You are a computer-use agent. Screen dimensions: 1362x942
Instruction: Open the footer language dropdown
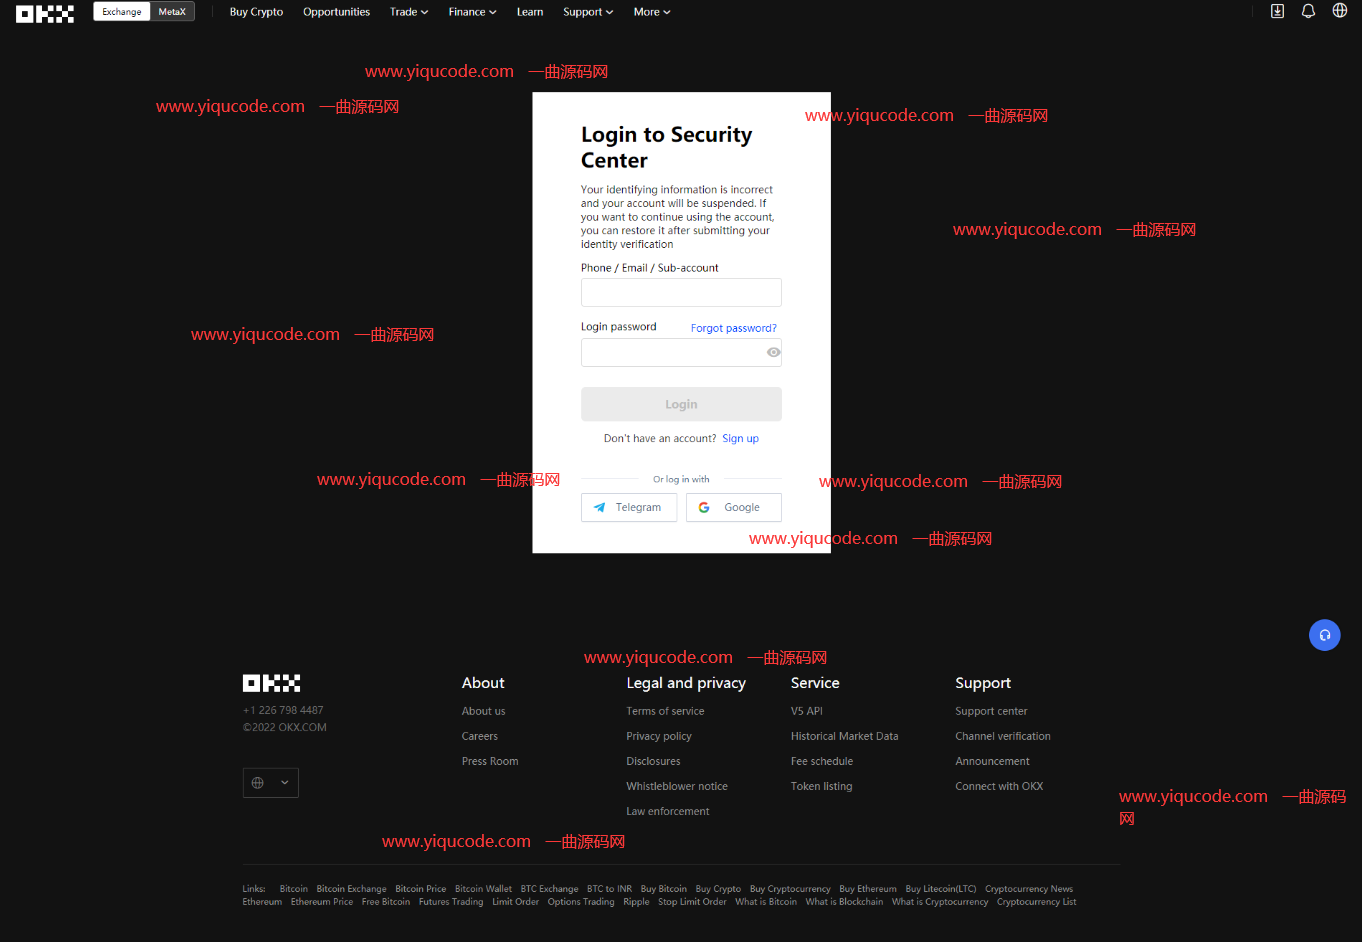click(271, 783)
